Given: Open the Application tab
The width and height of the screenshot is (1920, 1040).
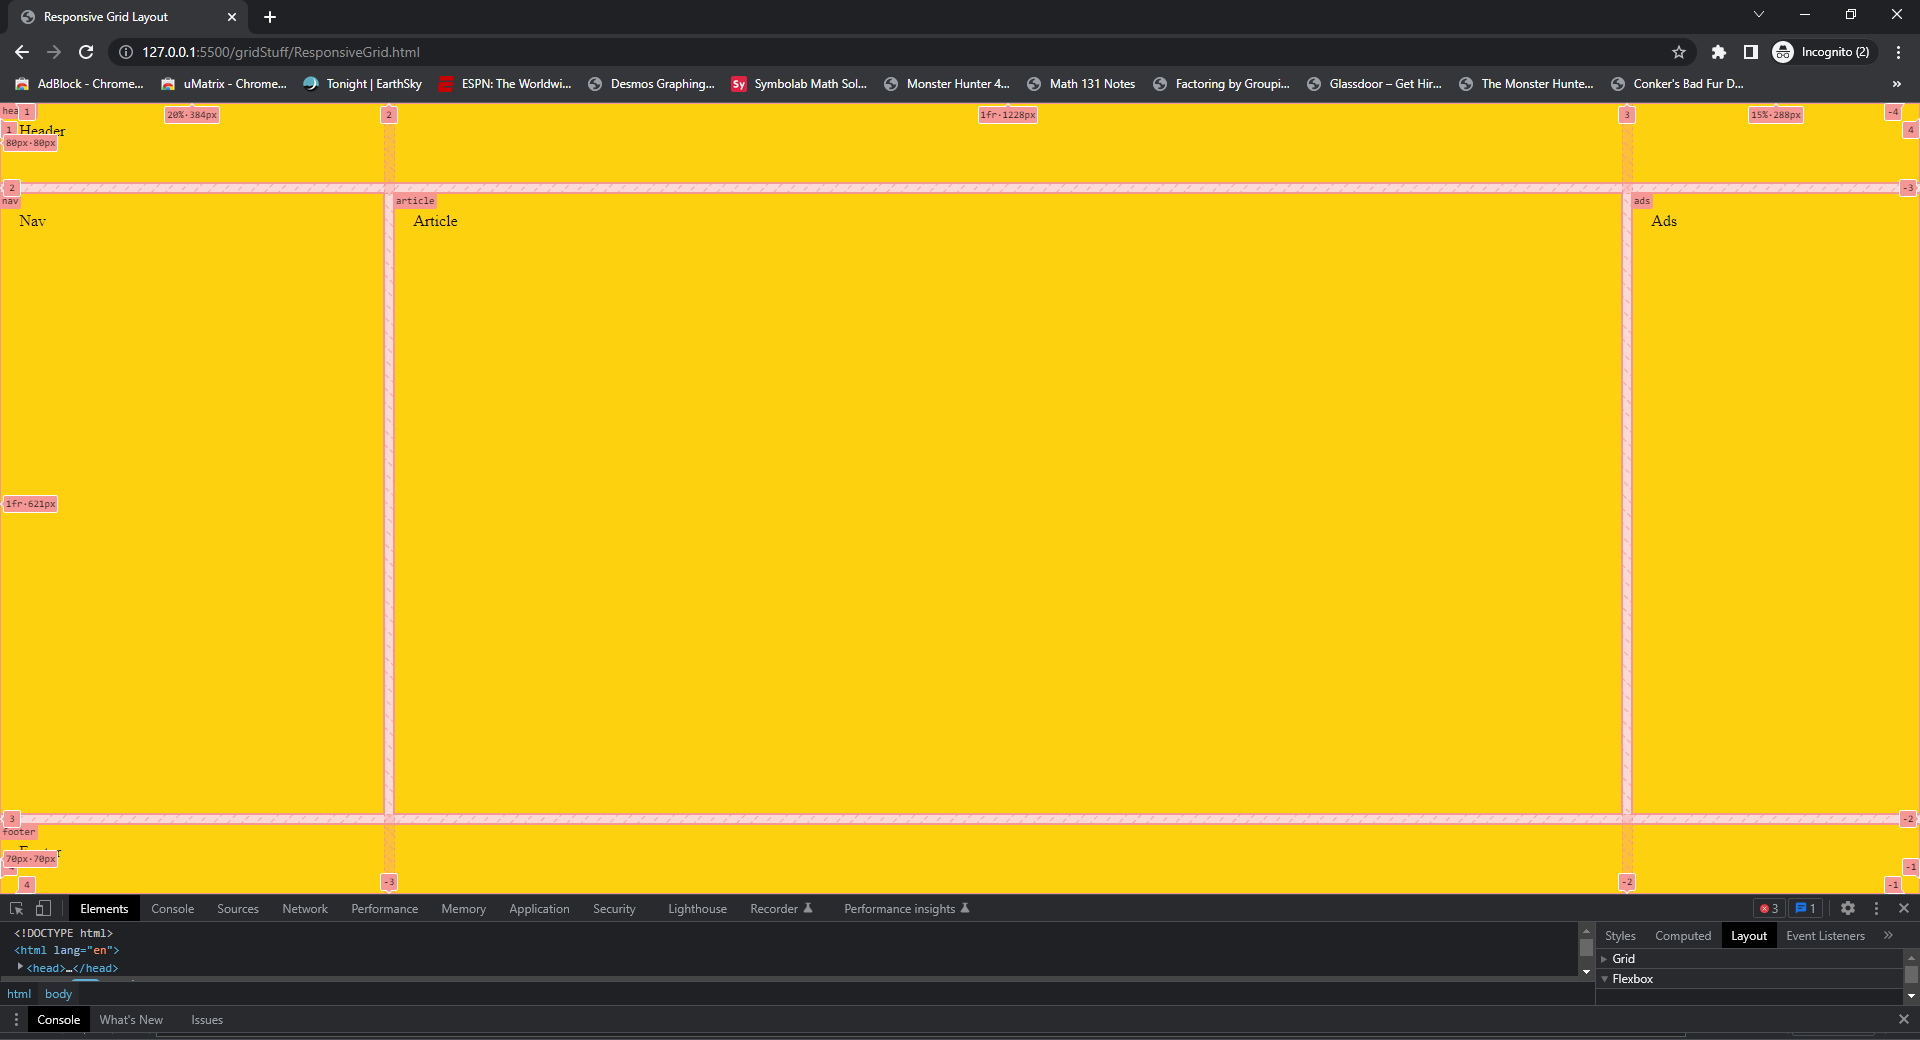Looking at the screenshot, I should (540, 909).
